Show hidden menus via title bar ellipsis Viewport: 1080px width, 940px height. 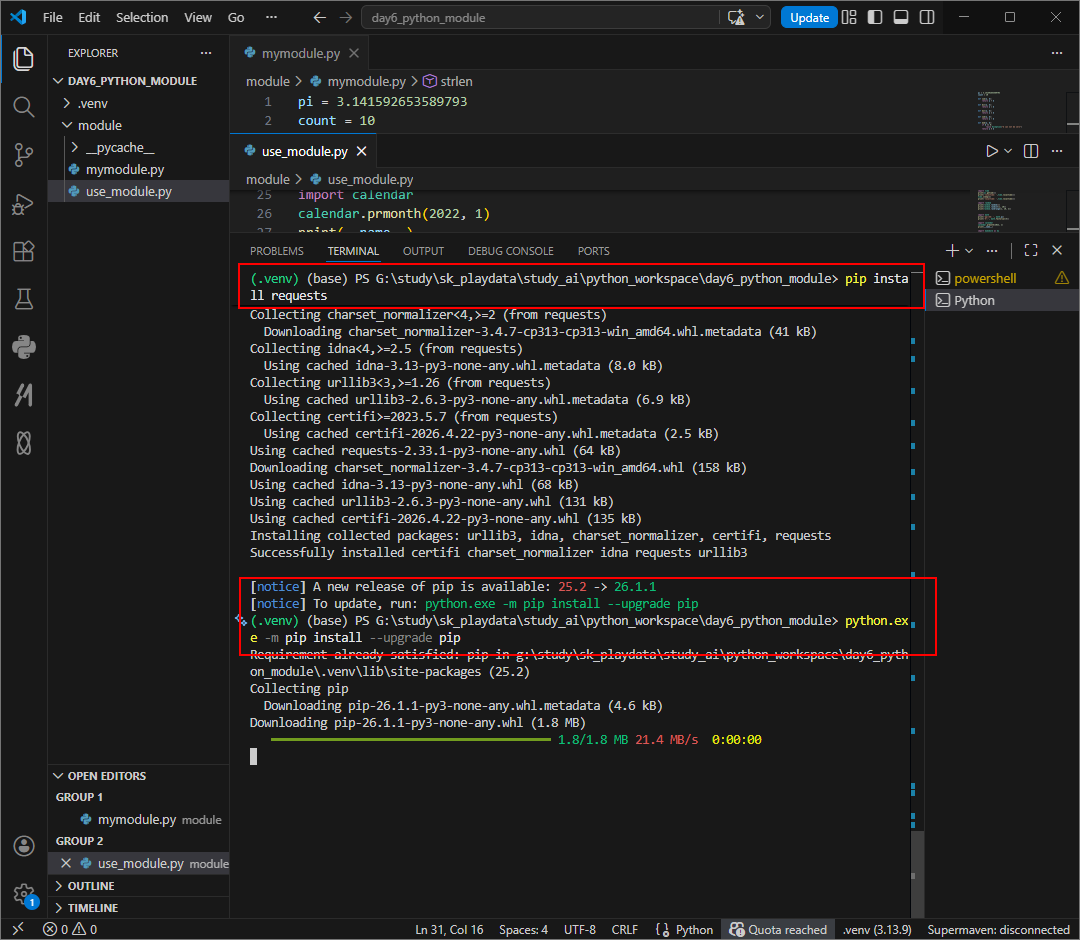point(271,18)
